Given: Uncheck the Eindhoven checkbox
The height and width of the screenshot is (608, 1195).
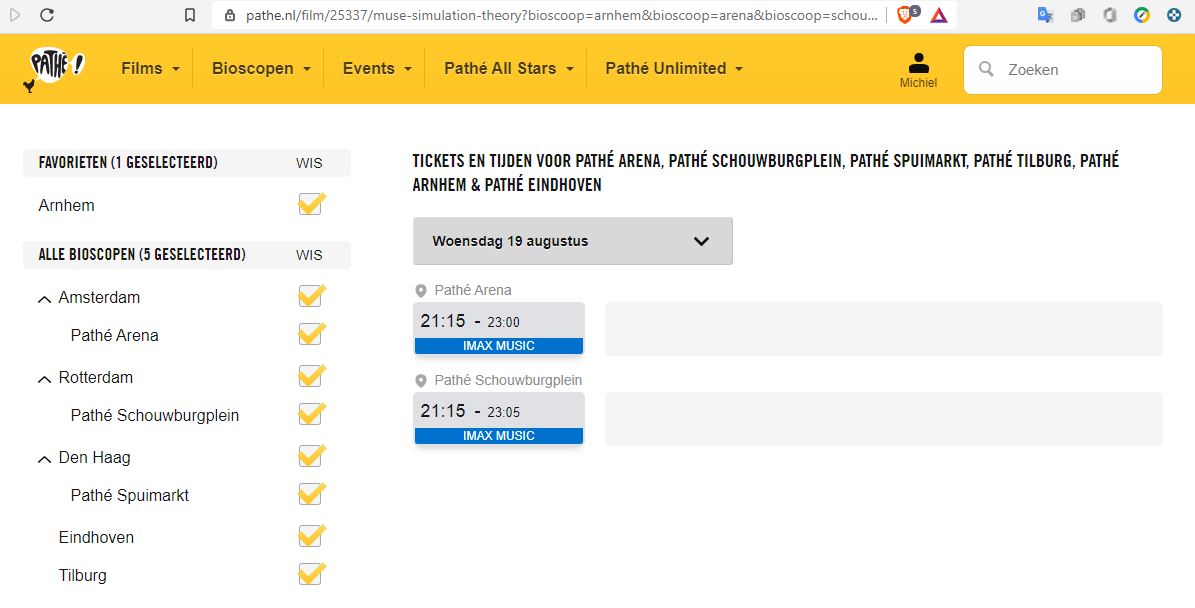Looking at the screenshot, I should [x=311, y=536].
